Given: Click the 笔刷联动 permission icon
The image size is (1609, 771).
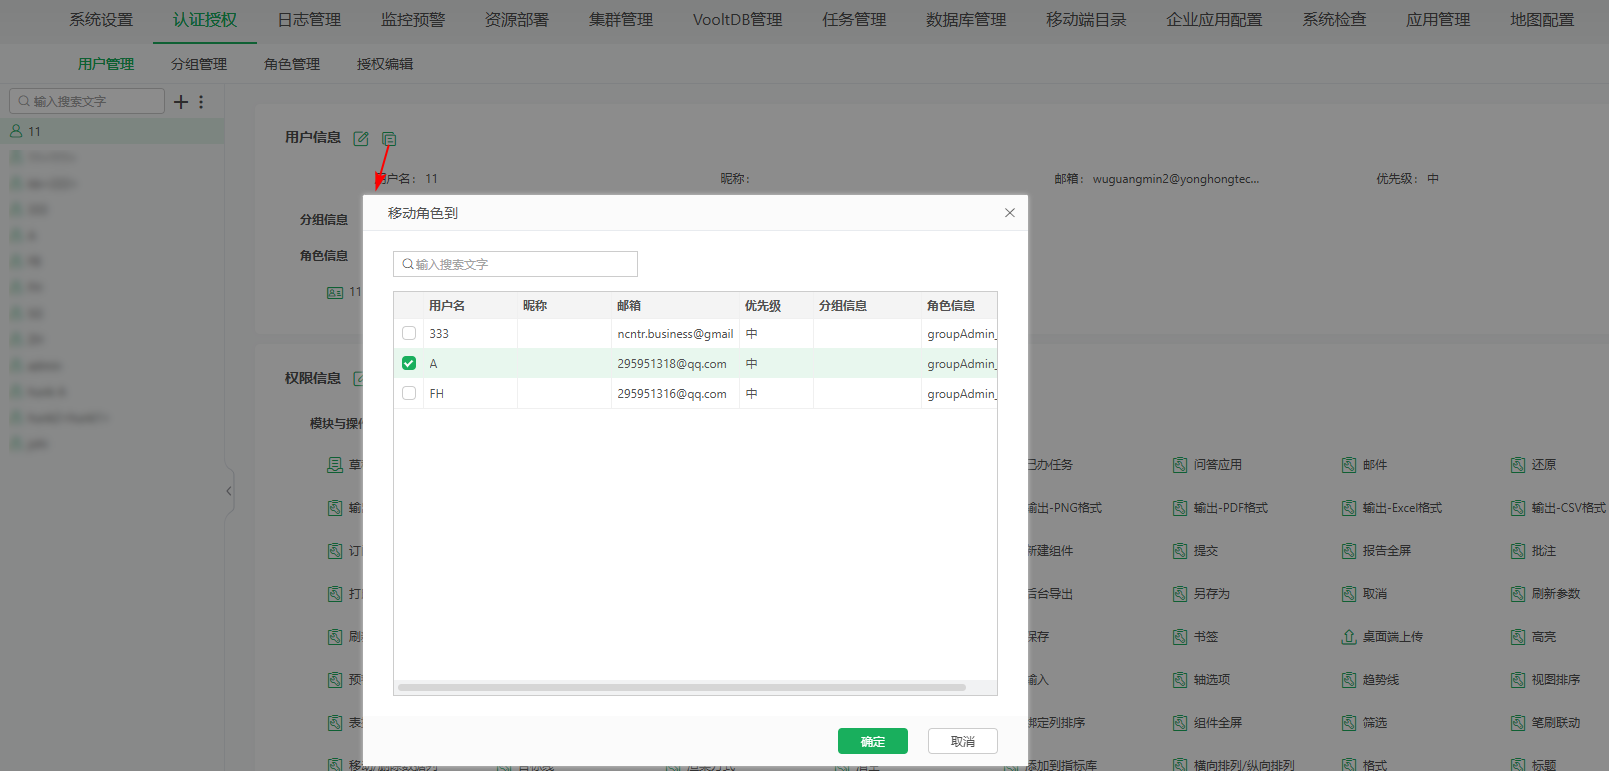Looking at the screenshot, I should tap(1518, 723).
